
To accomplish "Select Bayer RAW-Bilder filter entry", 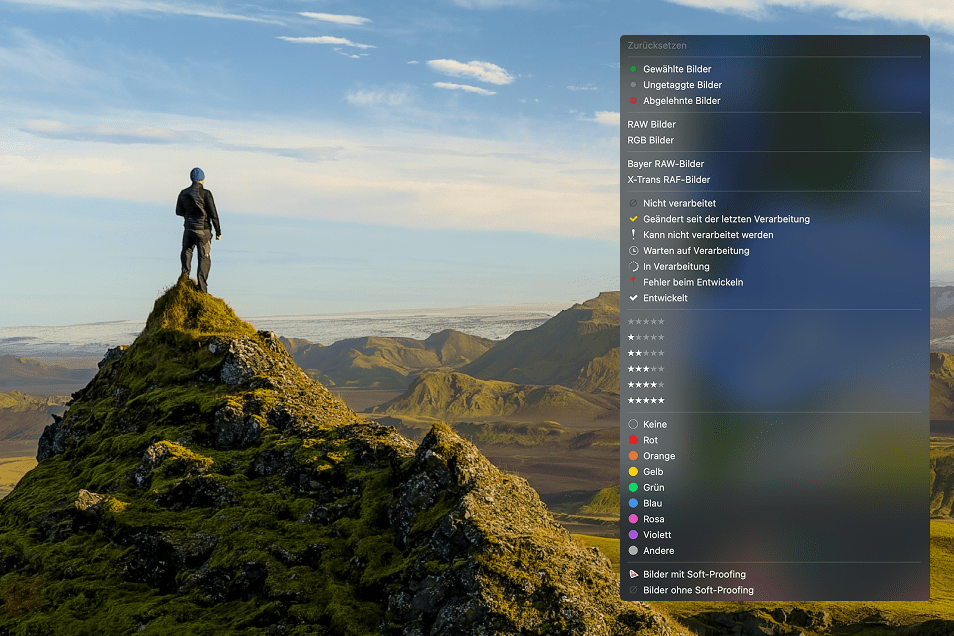I will click(x=665, y=164).
